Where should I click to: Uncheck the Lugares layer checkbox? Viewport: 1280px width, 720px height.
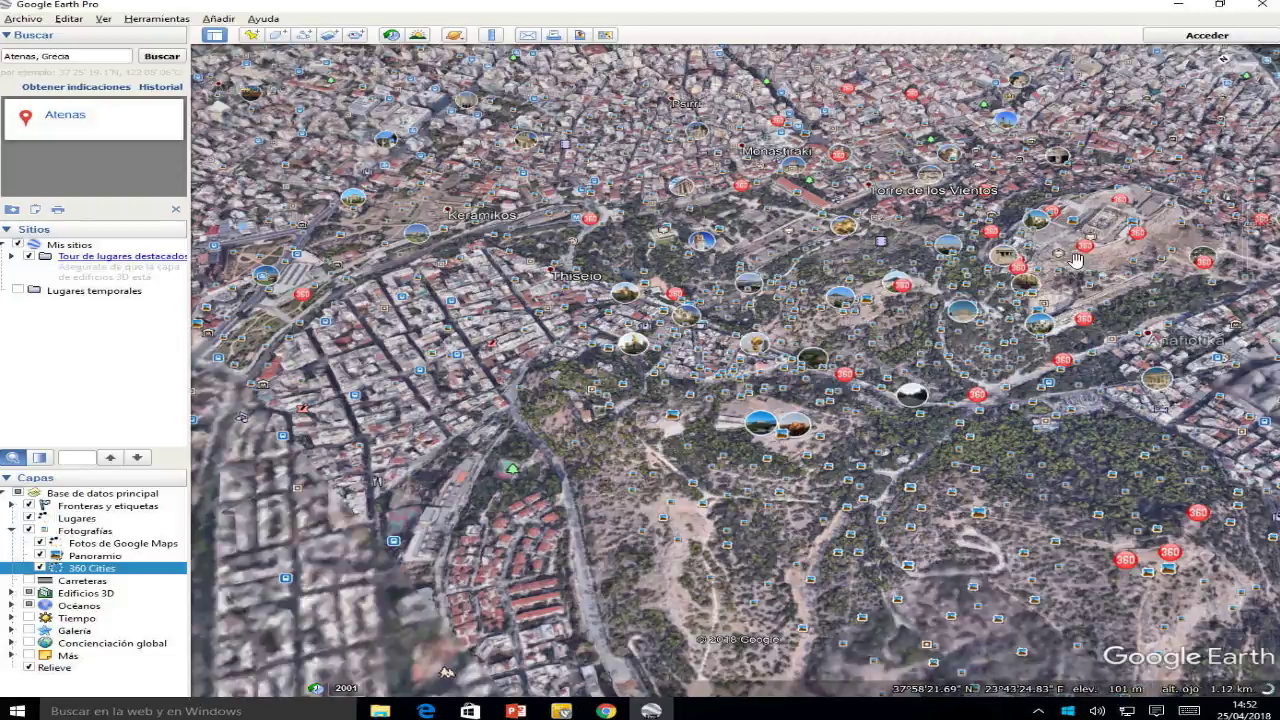29,518
